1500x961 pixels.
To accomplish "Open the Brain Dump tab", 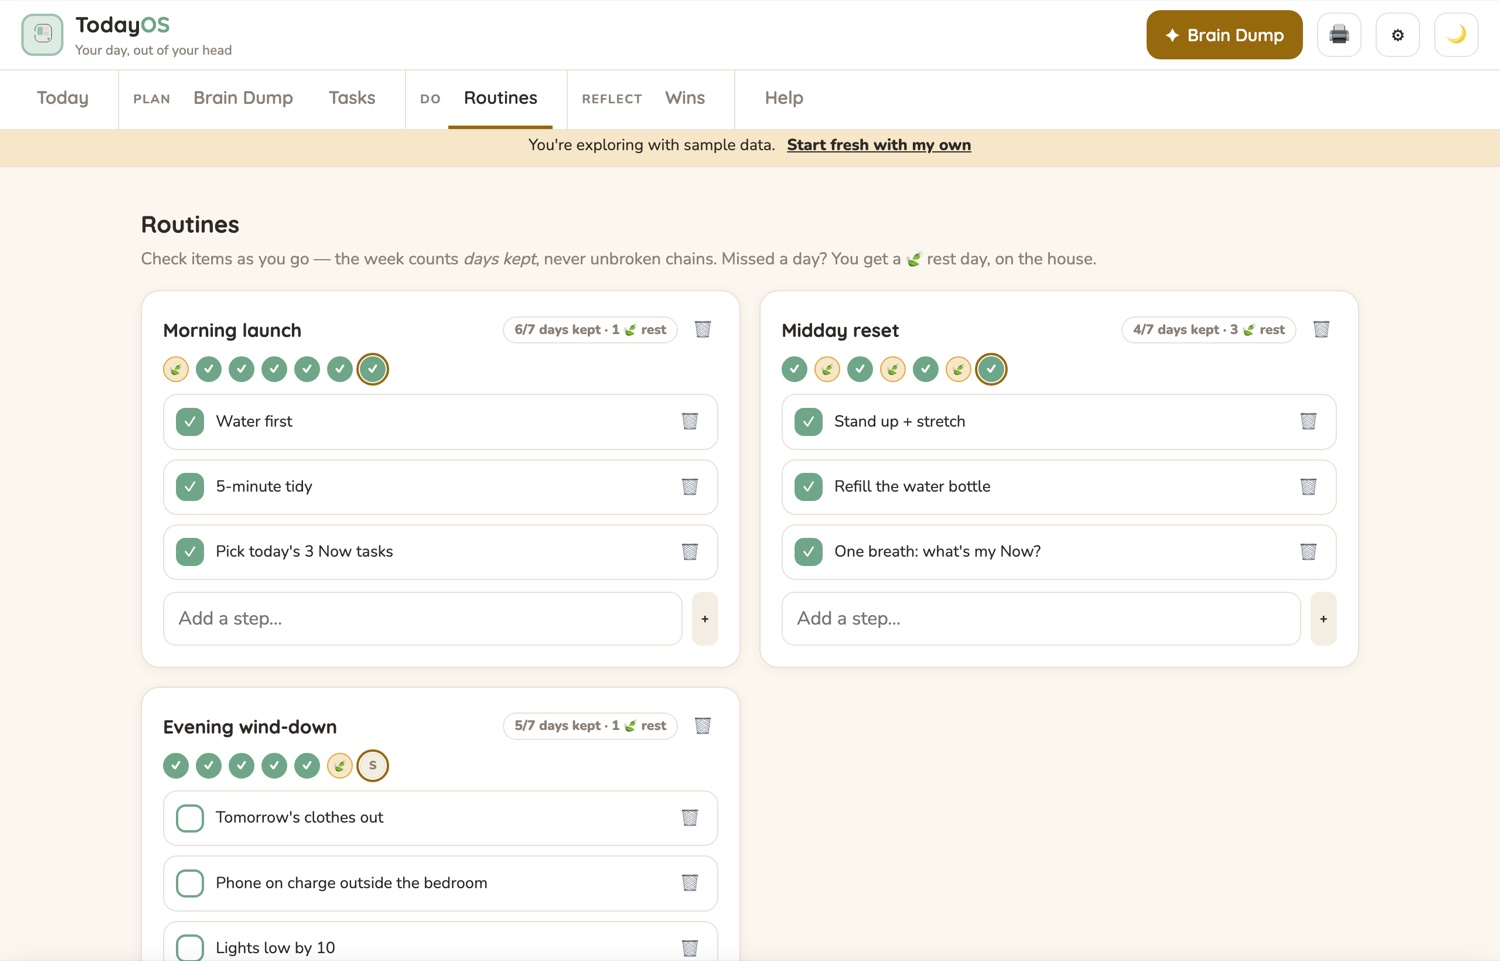I will point(243,98).
